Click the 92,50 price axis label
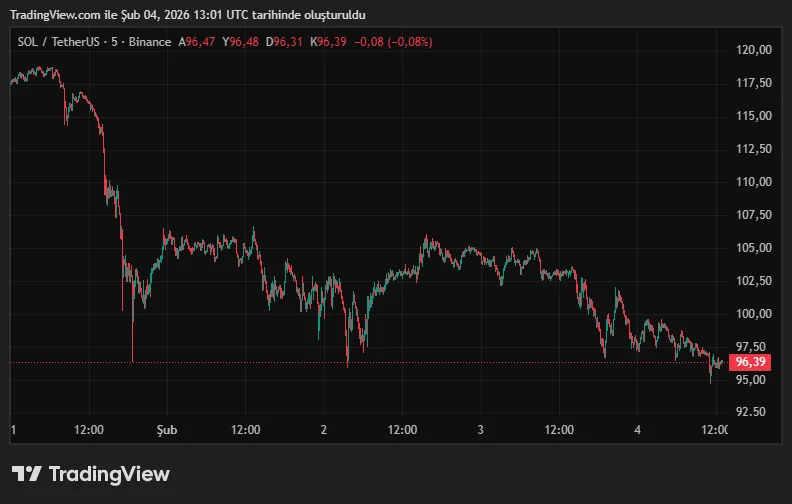792x504 pixels. point(752,412)
